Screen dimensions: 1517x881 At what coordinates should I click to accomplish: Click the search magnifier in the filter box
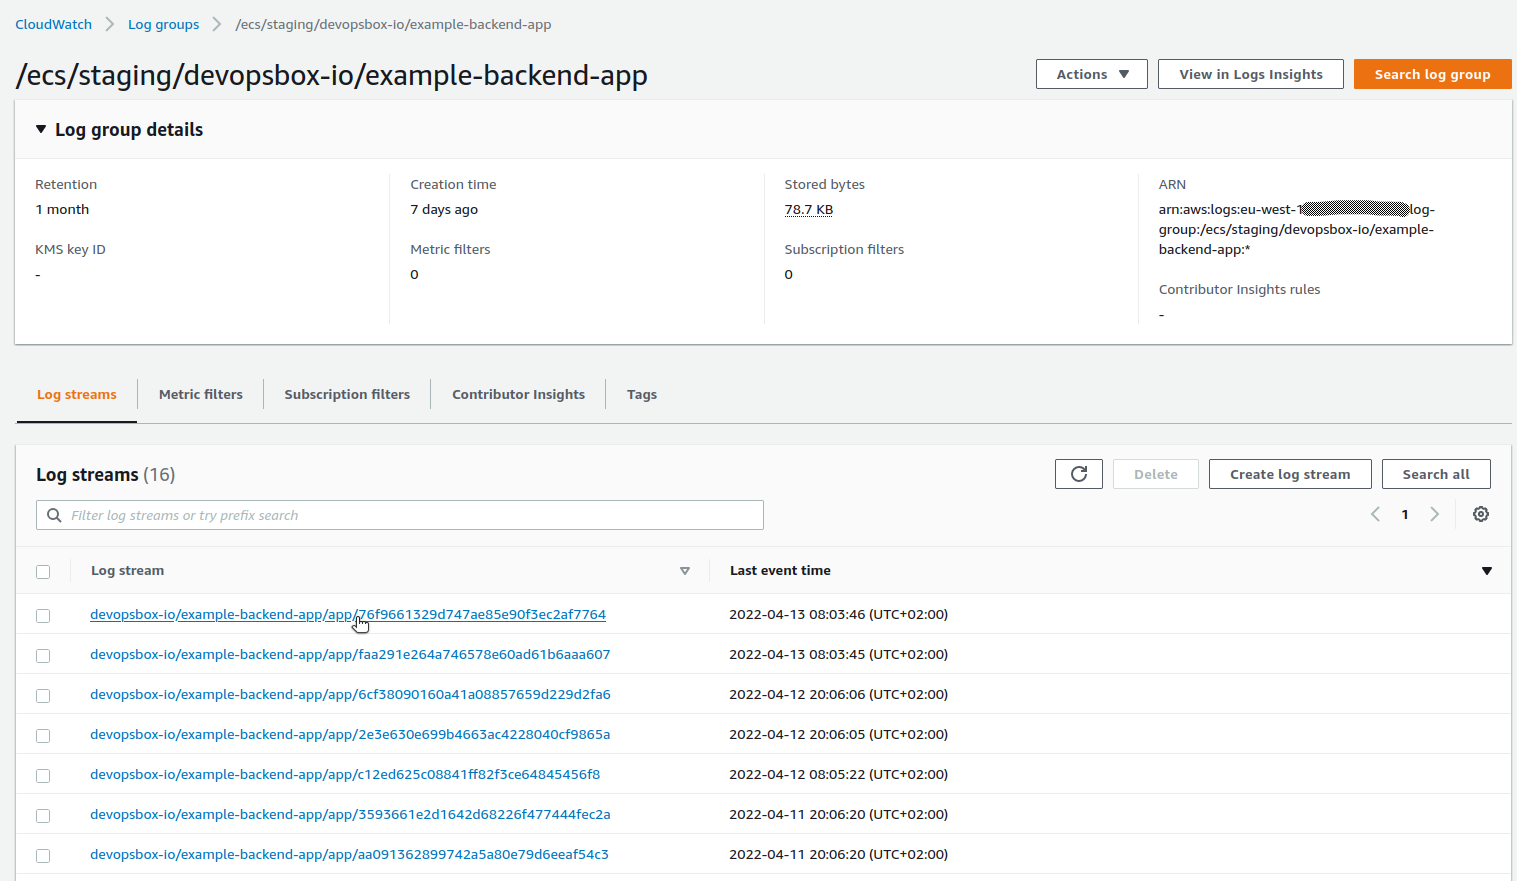pos(54,514)
